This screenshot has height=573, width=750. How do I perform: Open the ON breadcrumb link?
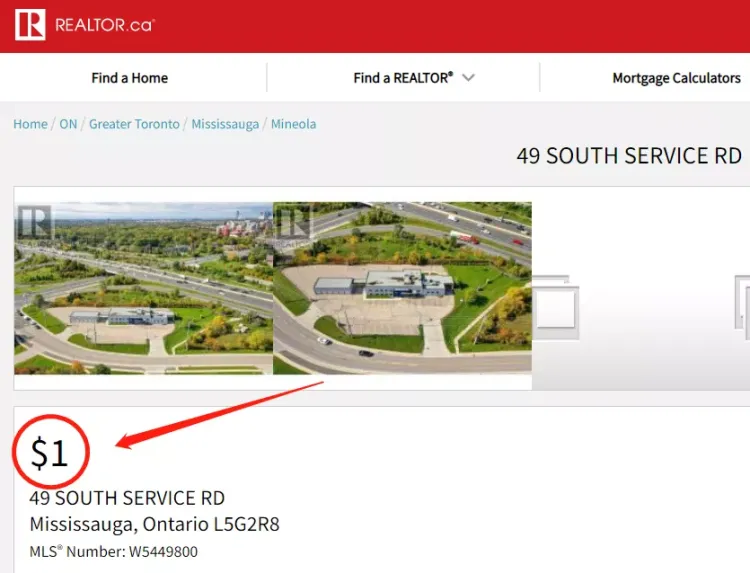68,124
